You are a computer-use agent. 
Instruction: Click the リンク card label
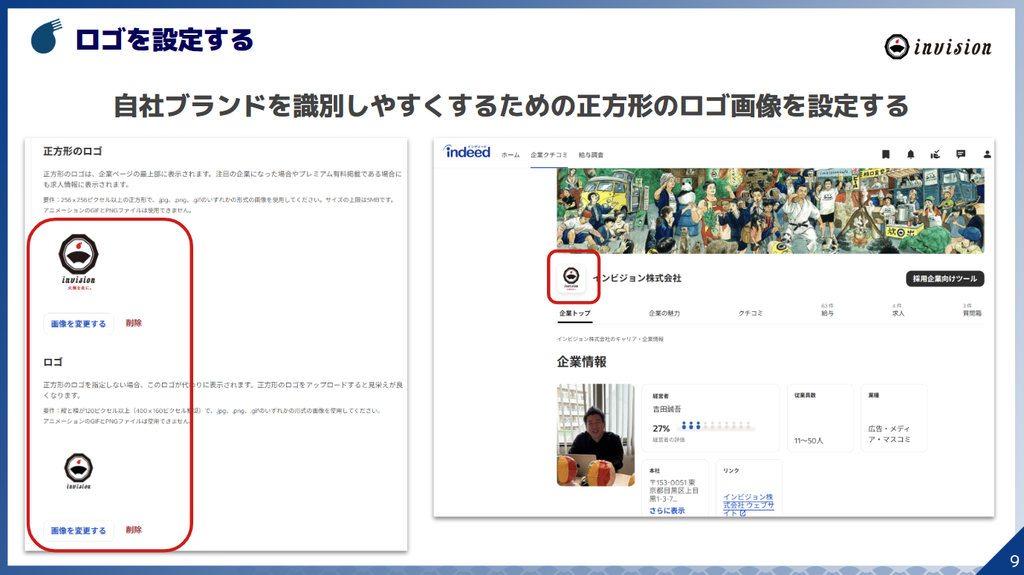click(x=731, y=470)
